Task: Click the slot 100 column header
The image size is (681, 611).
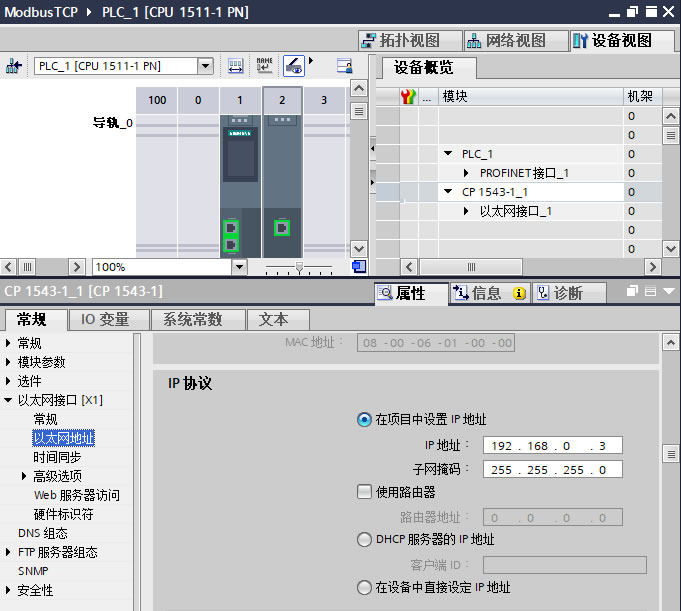Action: point(157,100)
